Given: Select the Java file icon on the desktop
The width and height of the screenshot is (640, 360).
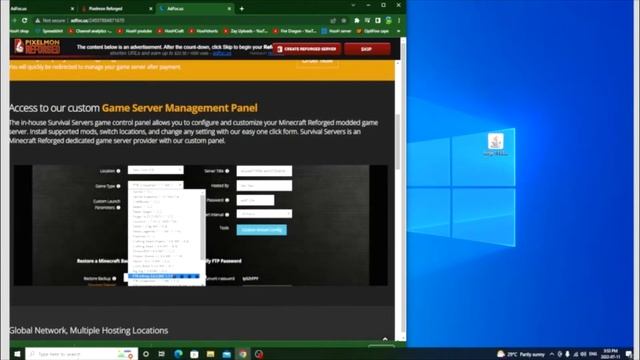Looking at the screenshot, I should click(x=496, y=144).
